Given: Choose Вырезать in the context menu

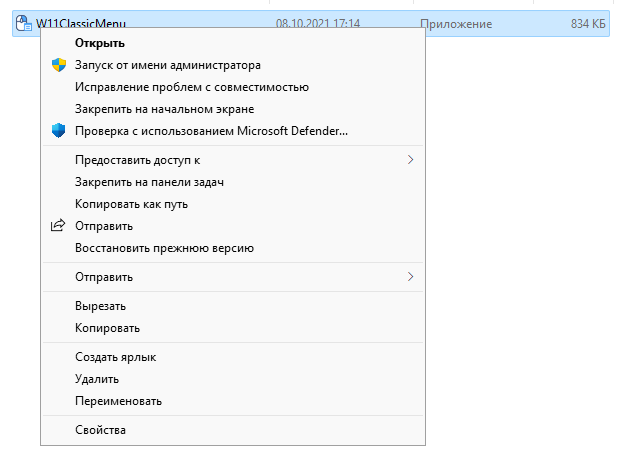Looking at the screenshot, I should click(100, 306).
